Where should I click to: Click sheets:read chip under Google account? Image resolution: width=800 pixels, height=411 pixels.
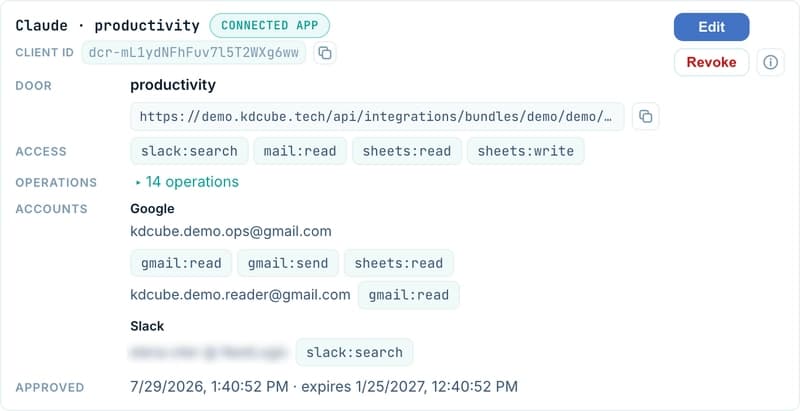coord(398,263)
